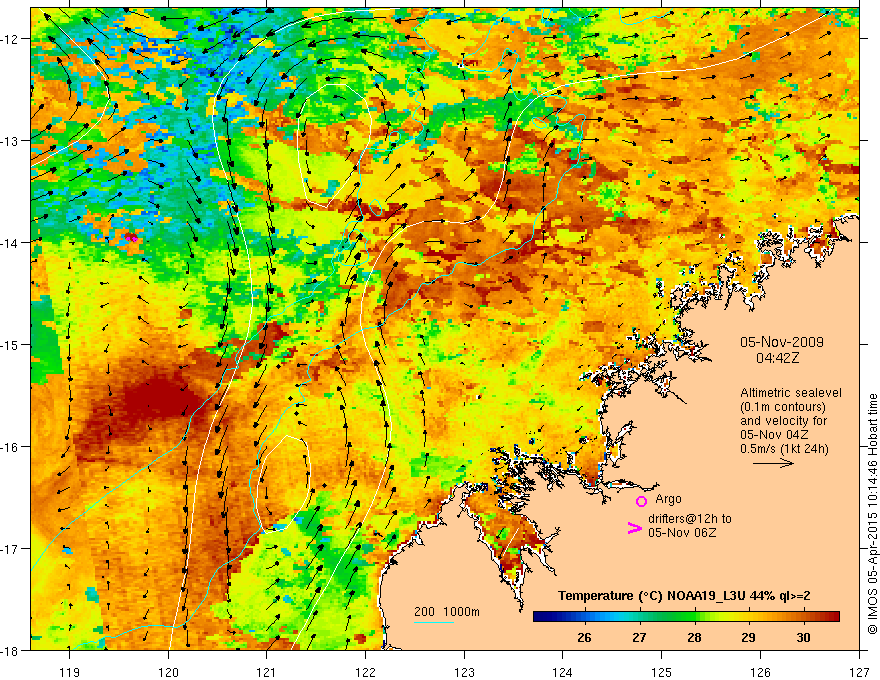The width and height of the screenshot is (880, 680).
Task: Click the 30 tick label on colorbar
Action: click(x=803, y=637)
